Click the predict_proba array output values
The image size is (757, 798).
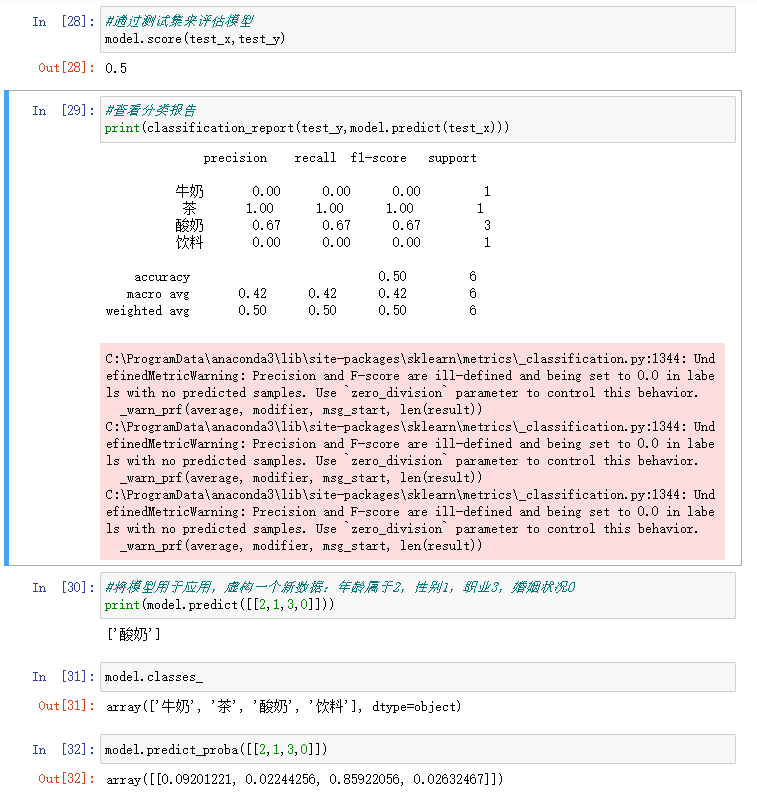304,779
